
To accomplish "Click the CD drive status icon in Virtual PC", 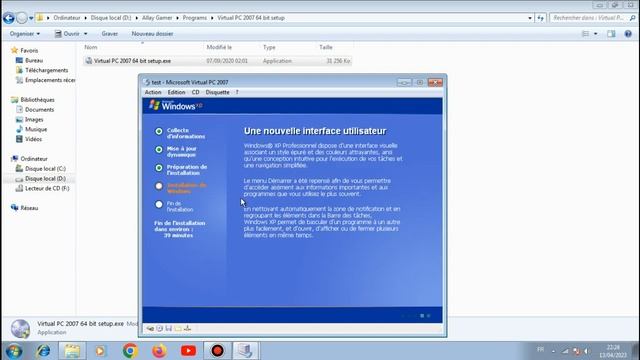I will pos(160,328).
